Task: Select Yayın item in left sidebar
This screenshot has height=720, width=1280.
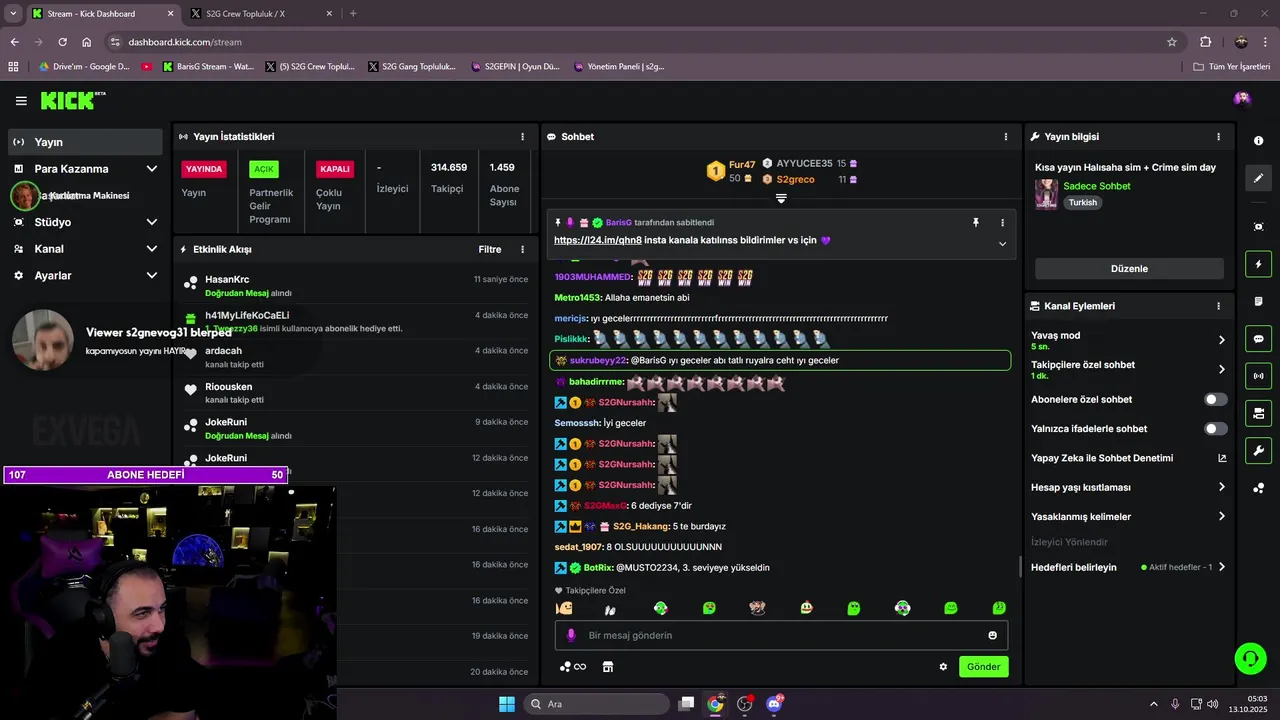Action: coord(86,142)
